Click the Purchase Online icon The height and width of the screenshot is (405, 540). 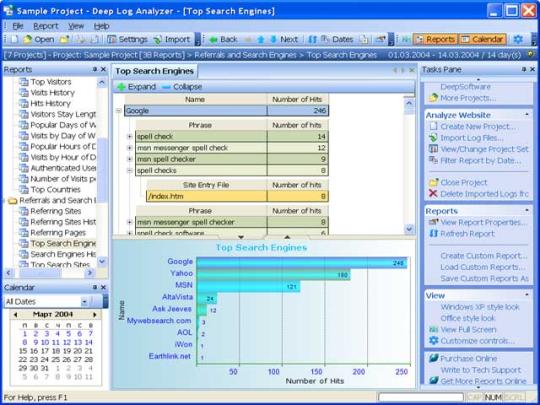pos(434,358)
